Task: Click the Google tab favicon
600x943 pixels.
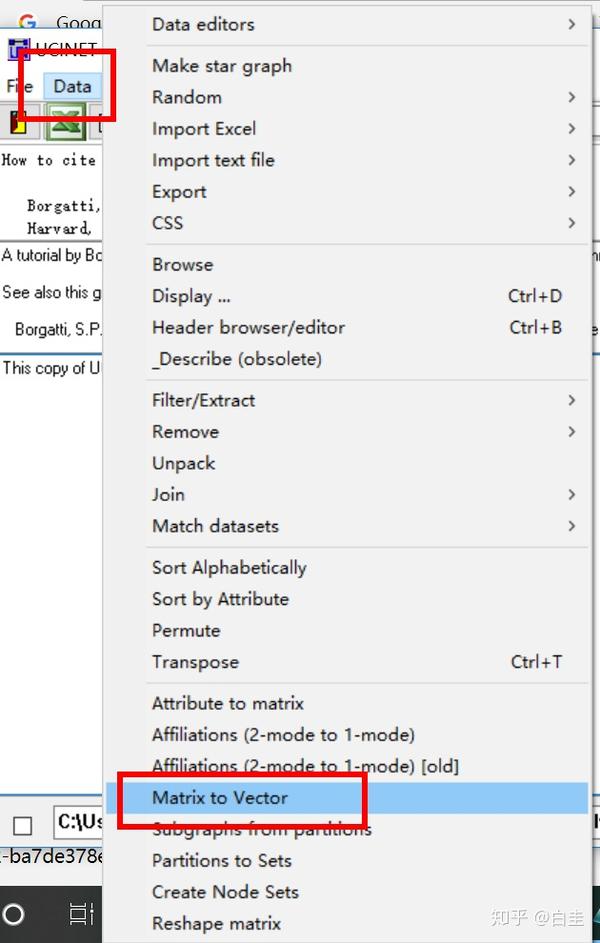Action: point(27,22)
